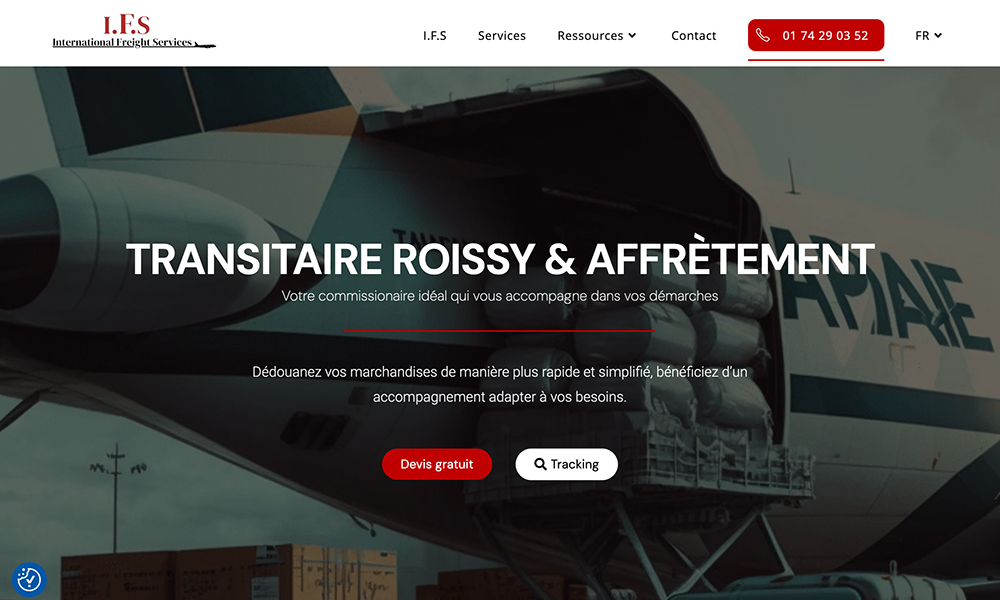The width and height of the screenshot is (1000, 600).
Task: Navigate to the Contact page
Action: [693, 36]
